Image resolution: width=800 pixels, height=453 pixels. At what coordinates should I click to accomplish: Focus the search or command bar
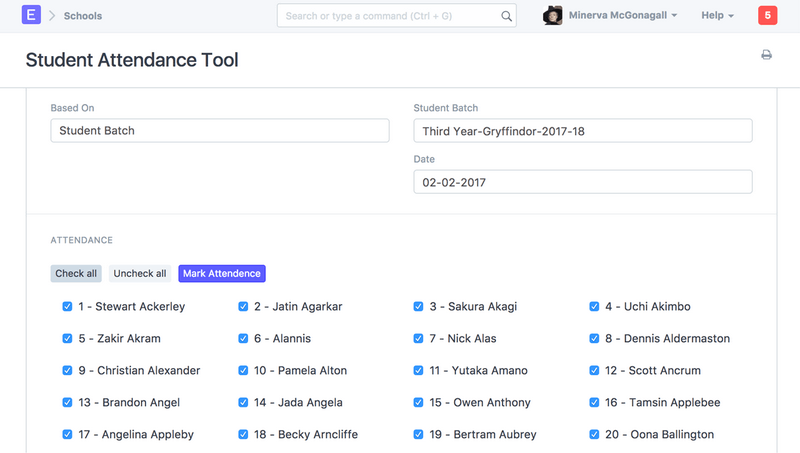click(x=390, y=16)
